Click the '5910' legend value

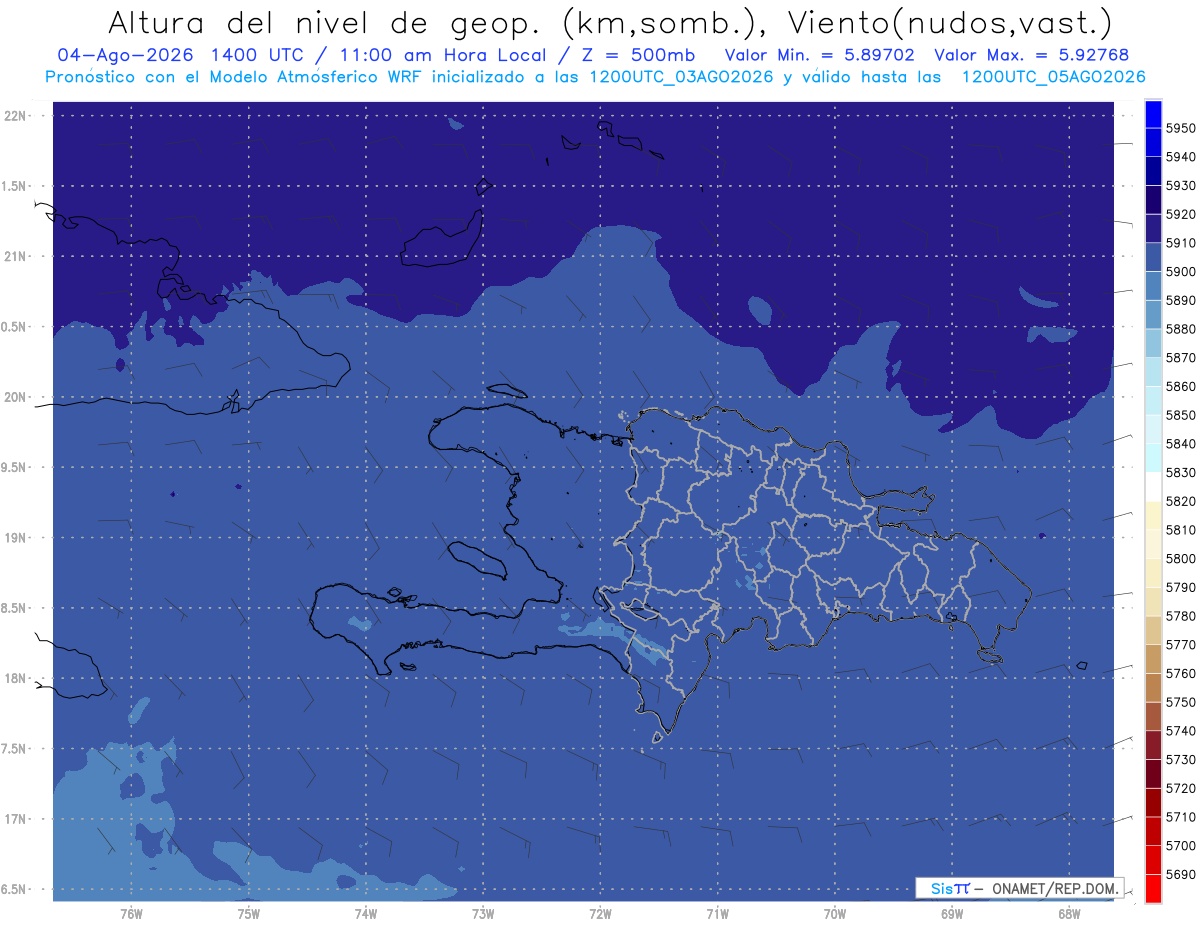(x=1181, y=243)
